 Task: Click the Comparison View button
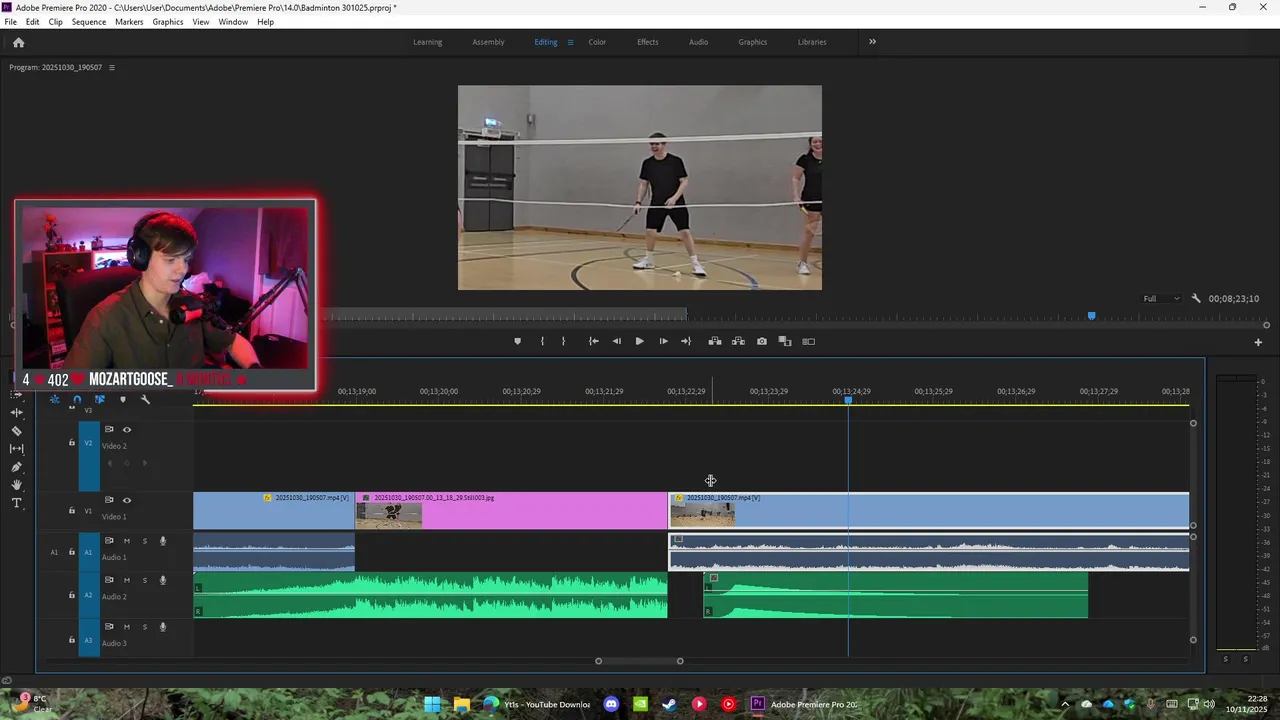pyautogui.click(x=785, y=341)
